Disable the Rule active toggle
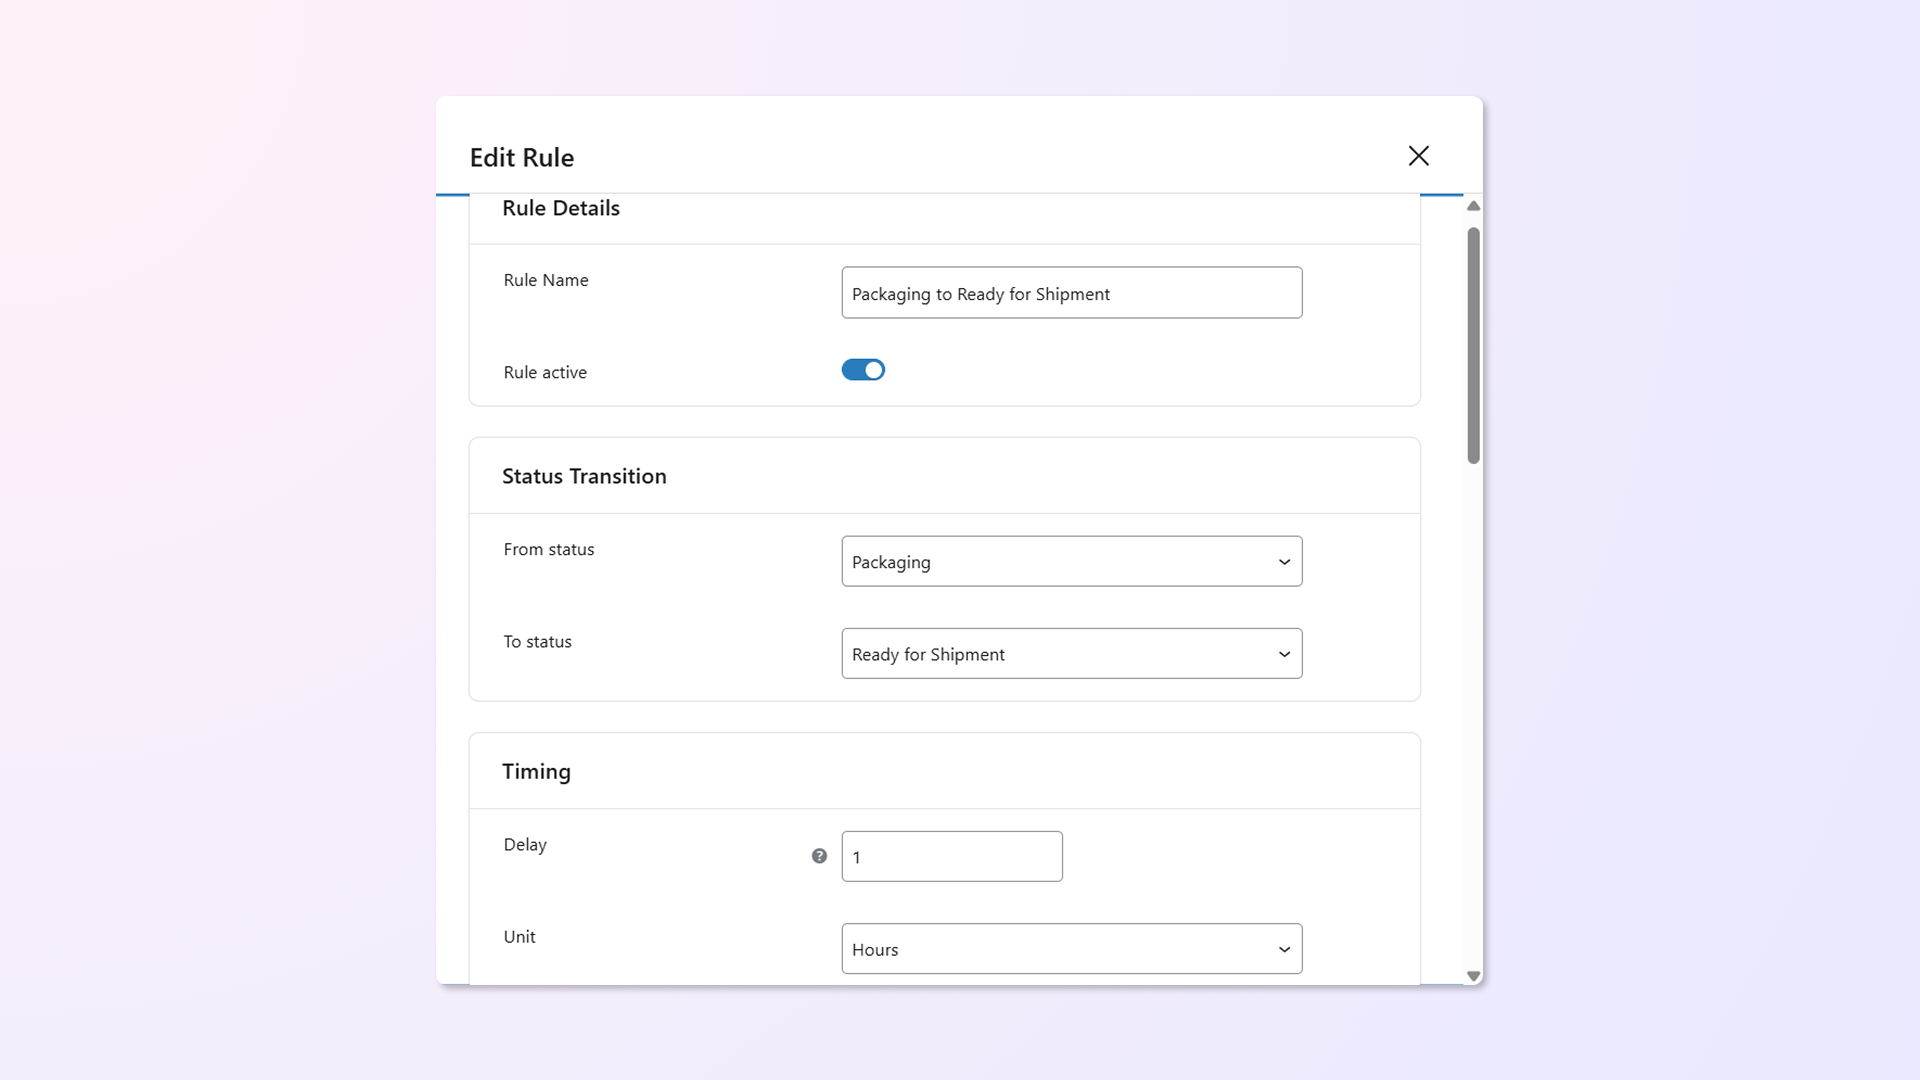This screenshot has width=1920, height=1080. click(863, 370)
